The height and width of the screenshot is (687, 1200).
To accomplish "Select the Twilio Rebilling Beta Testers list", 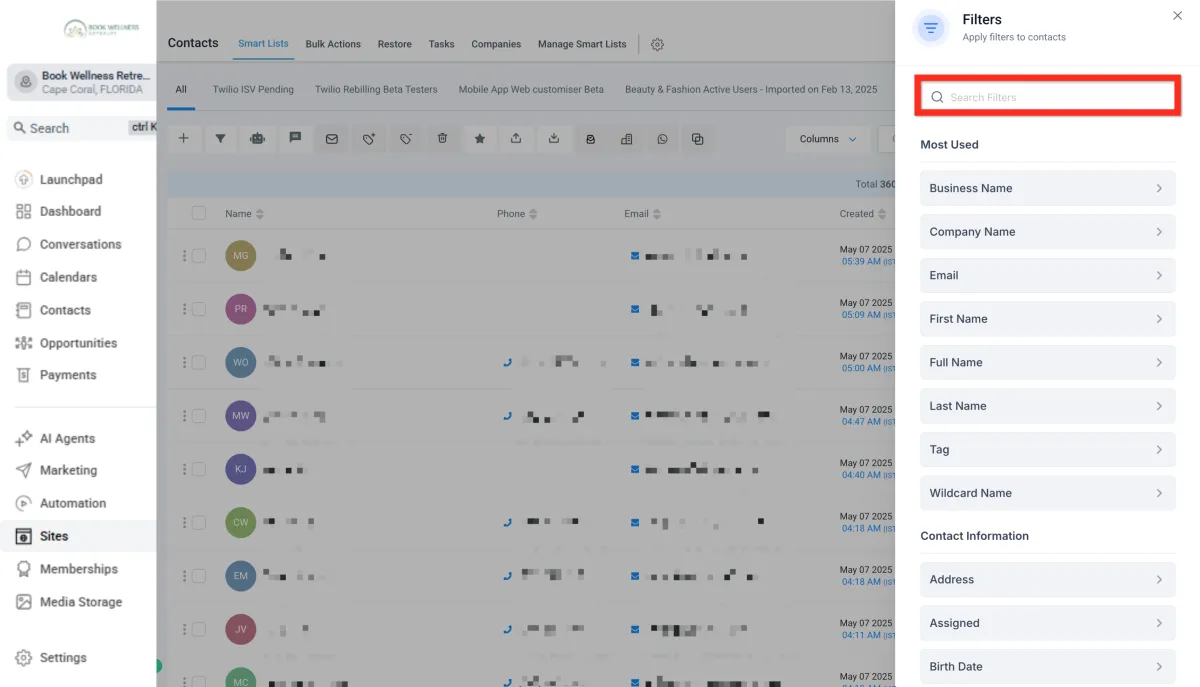I will coord(376,89).
